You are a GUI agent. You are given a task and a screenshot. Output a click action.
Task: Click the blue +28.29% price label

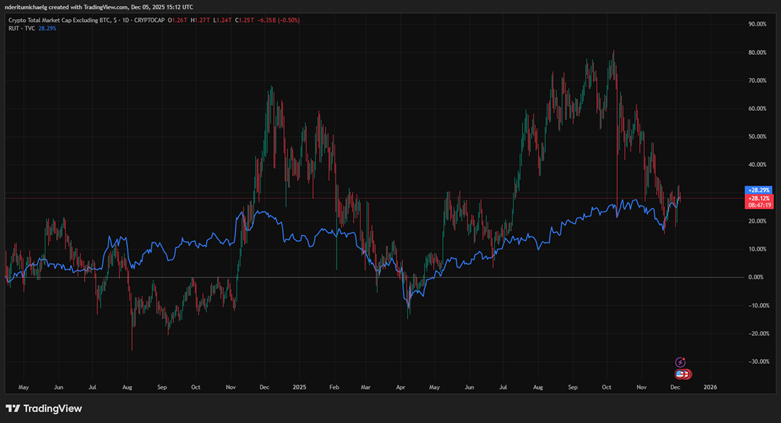coord(757,189)
